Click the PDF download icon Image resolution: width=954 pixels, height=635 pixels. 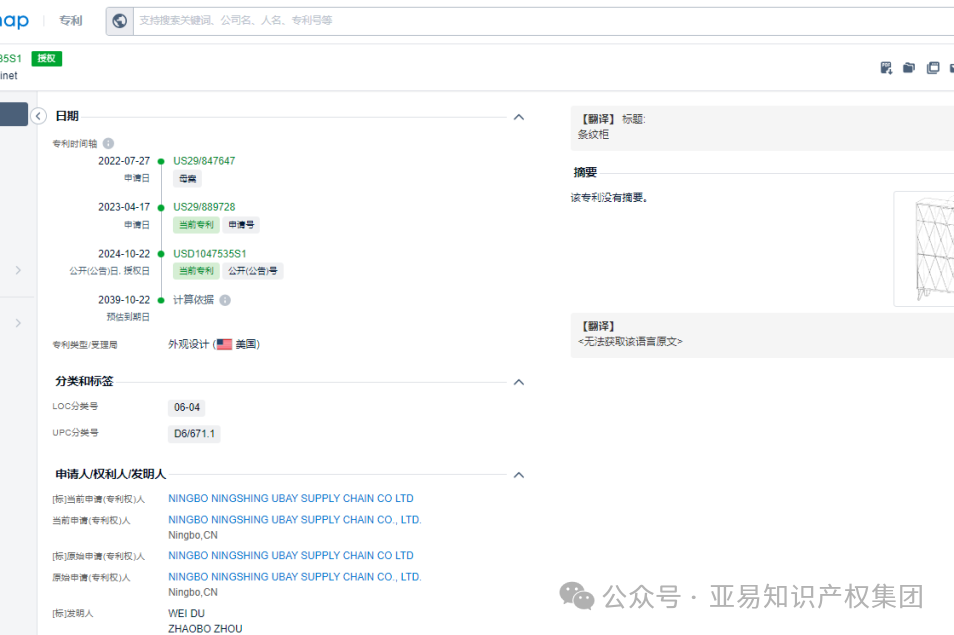pos(886,67)
